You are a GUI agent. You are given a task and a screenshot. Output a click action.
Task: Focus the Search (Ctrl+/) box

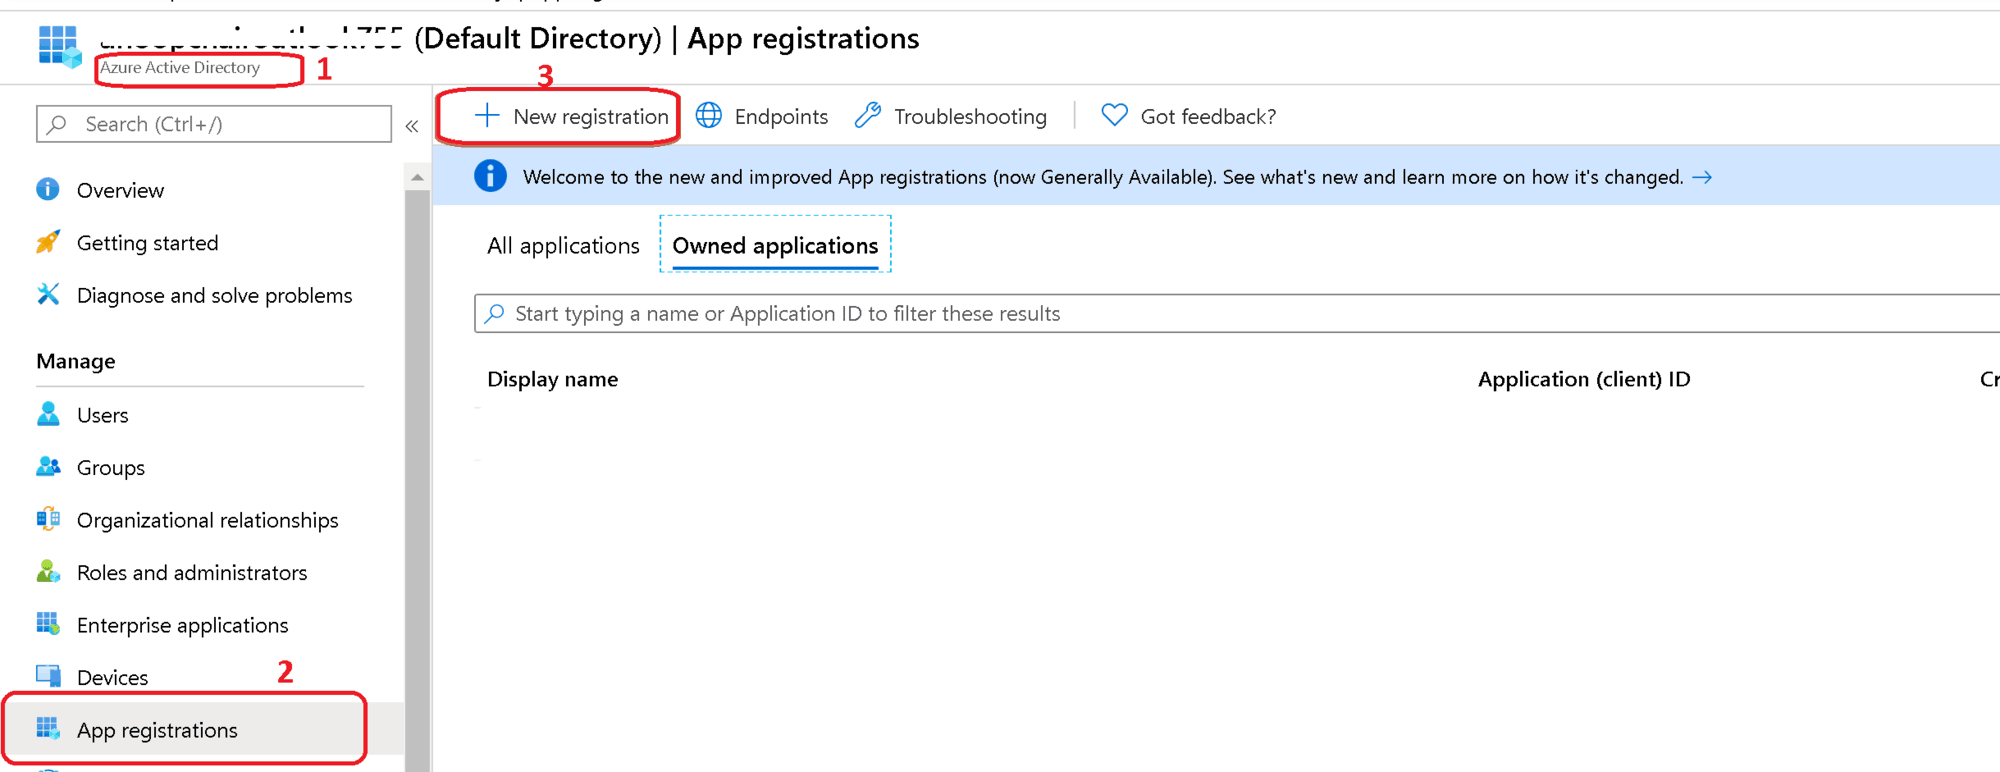pos(214,124)
